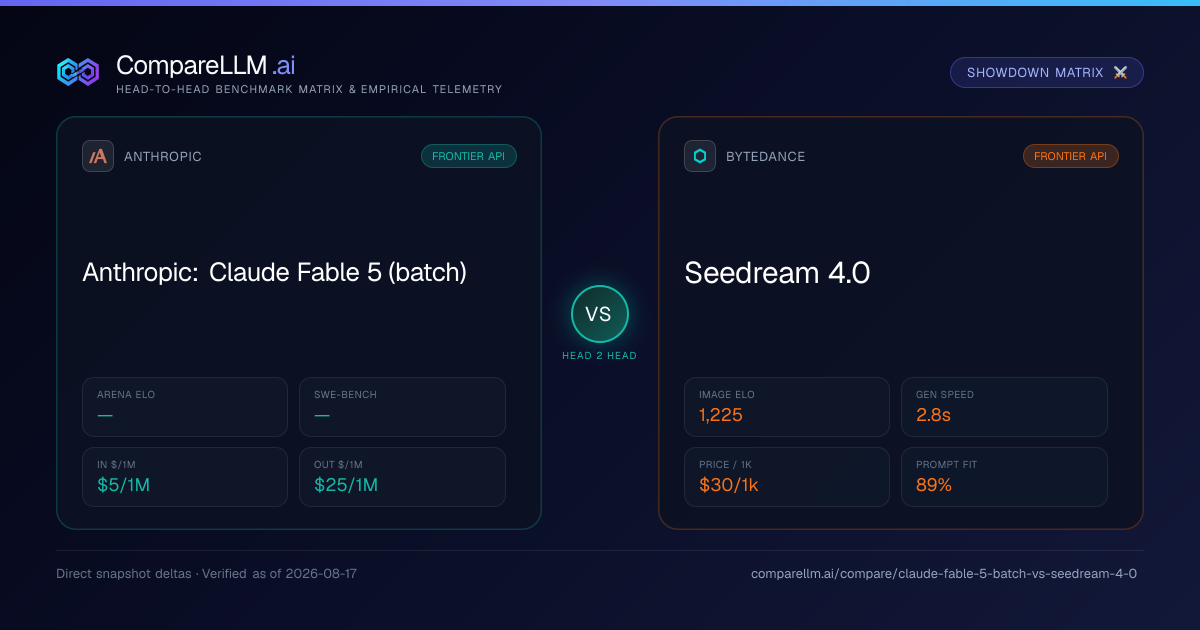Image resolution: width=1200 pixels, height=630 pixels.
Task: Click the Image ELO 1,225 tile
Action: coord(787,407)
